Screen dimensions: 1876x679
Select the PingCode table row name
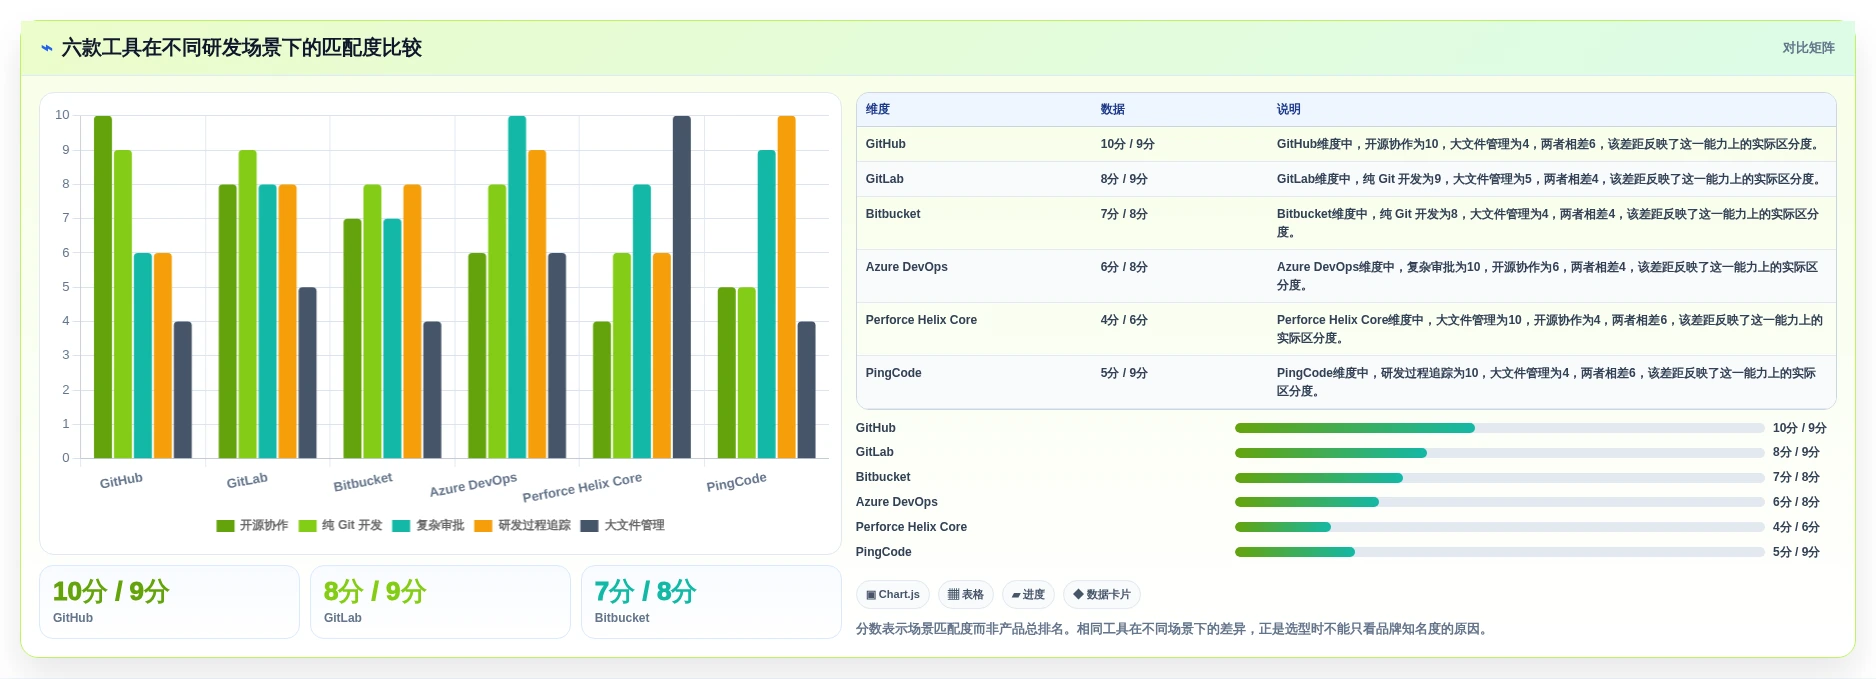click(894, 373)
